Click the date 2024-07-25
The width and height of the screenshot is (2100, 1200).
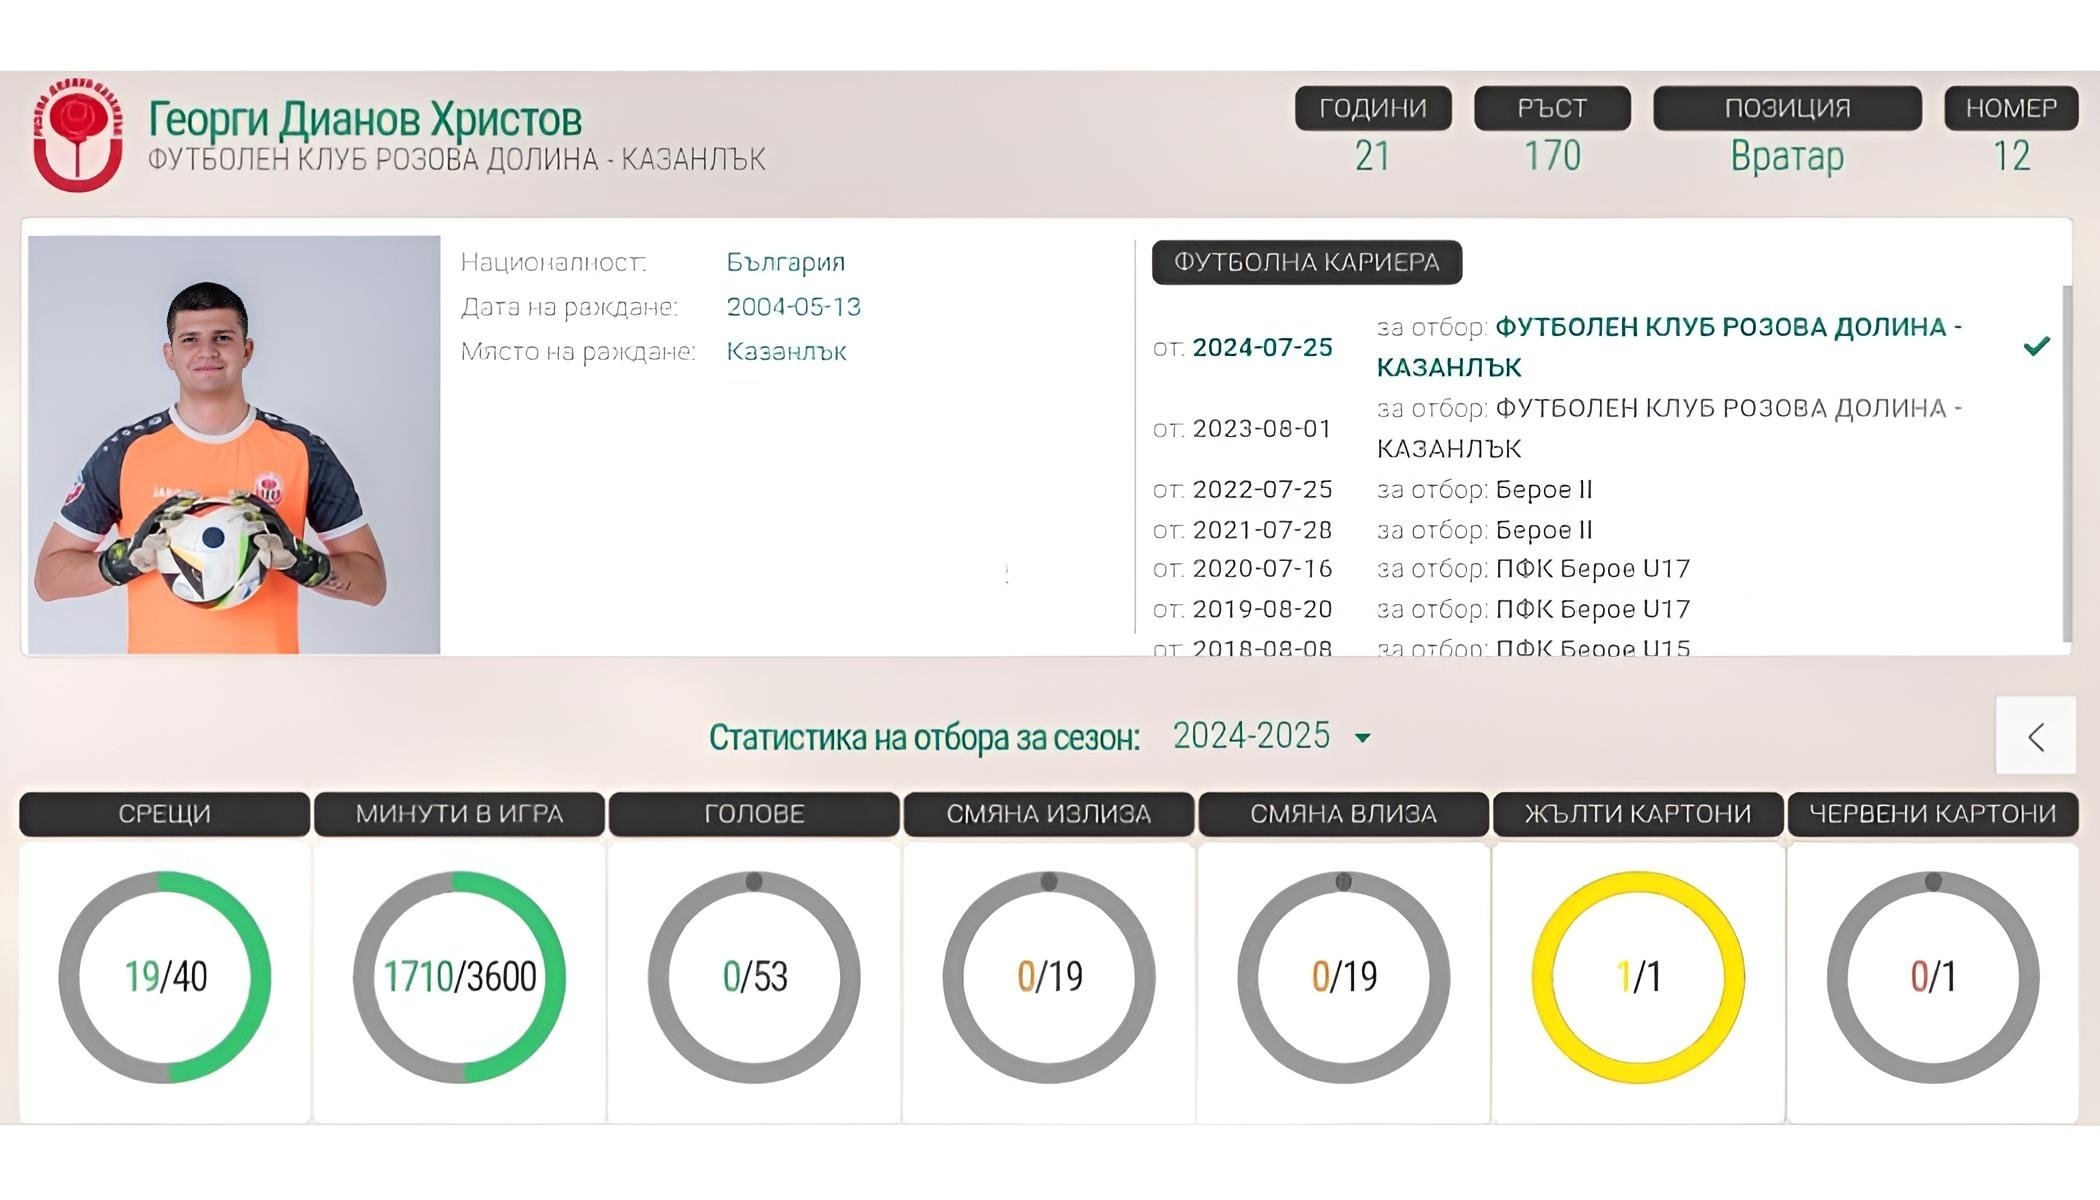pos(1262,347)
